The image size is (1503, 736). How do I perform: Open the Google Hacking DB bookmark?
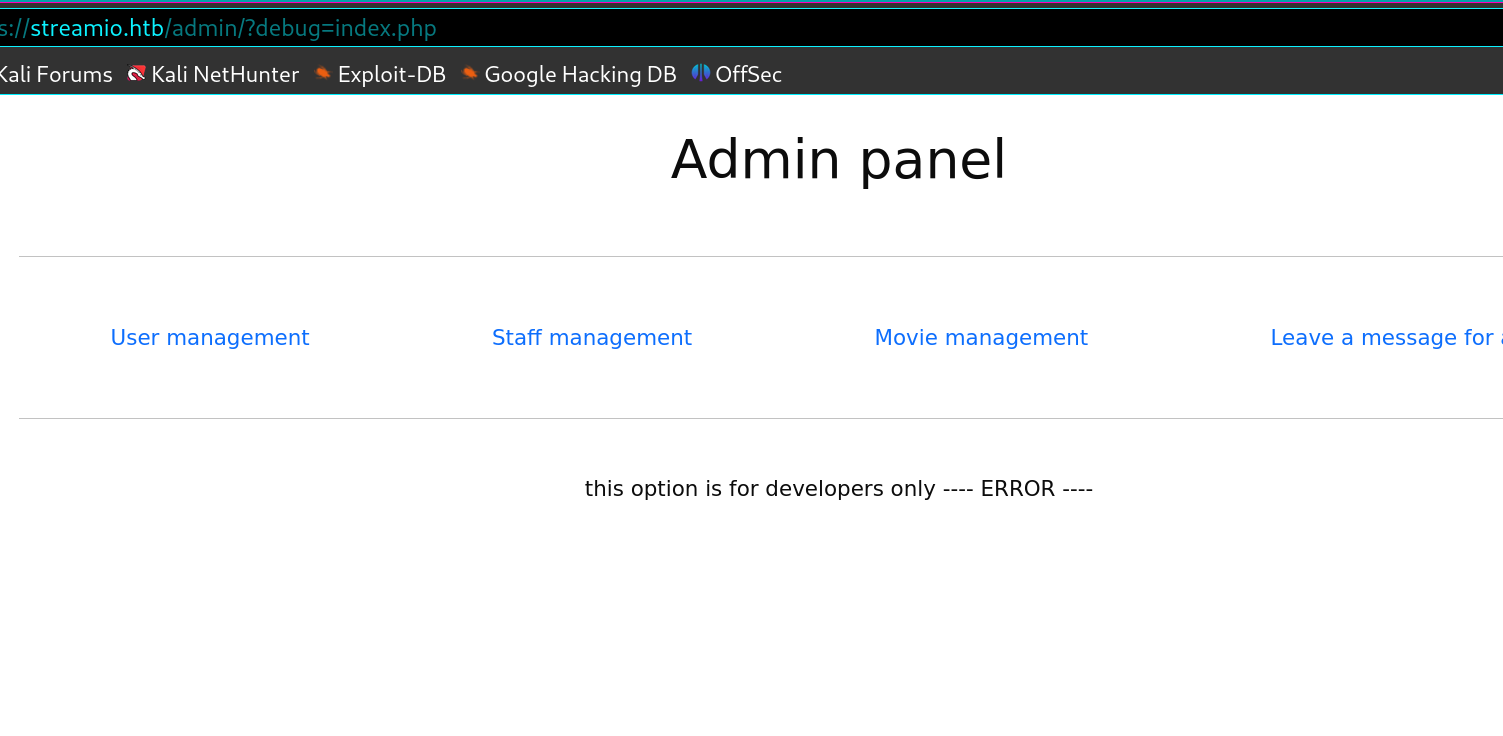pos(568,74)
